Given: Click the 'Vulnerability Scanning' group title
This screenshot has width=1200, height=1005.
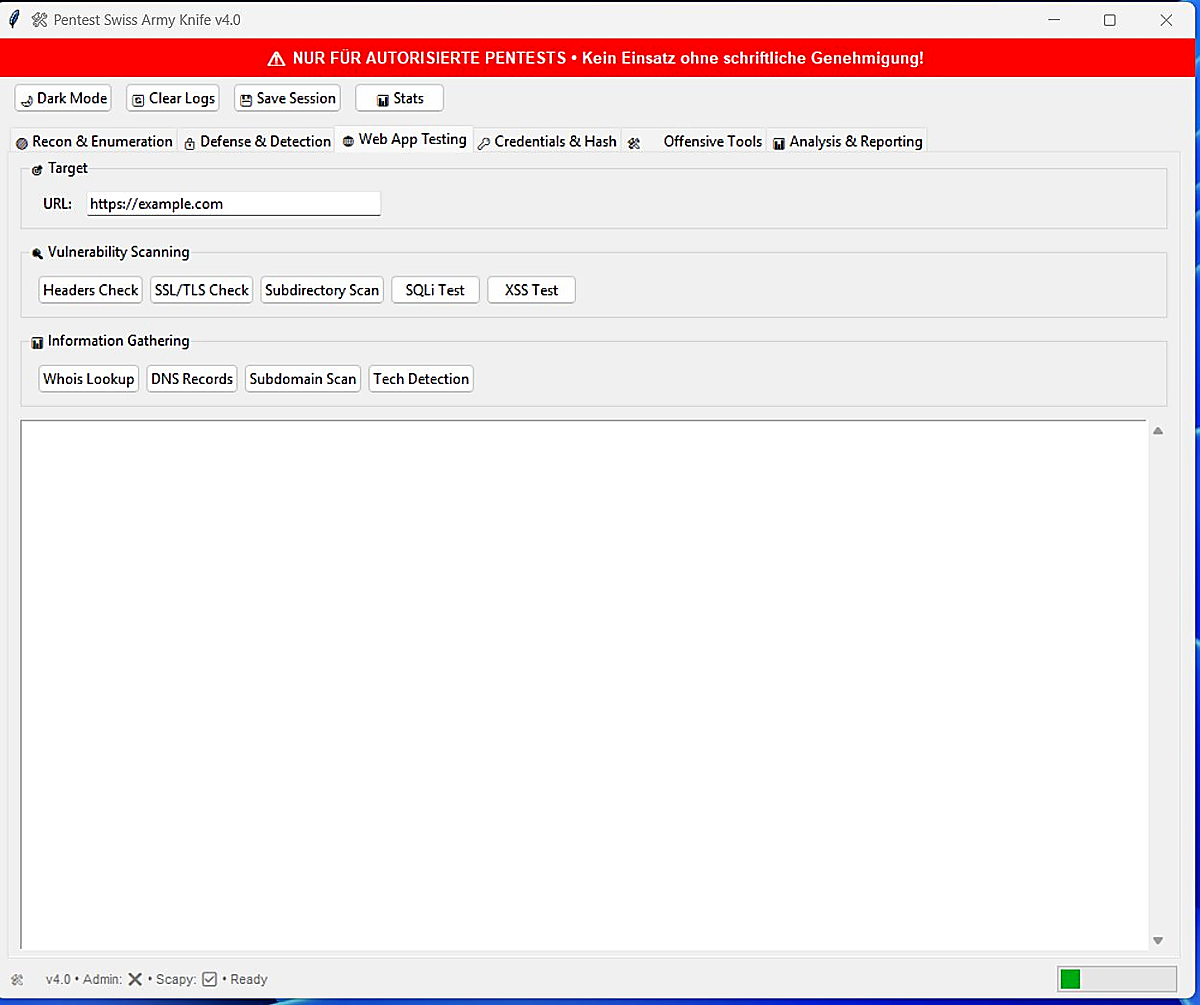Looking at the screenshot, I should coord(118,252).
